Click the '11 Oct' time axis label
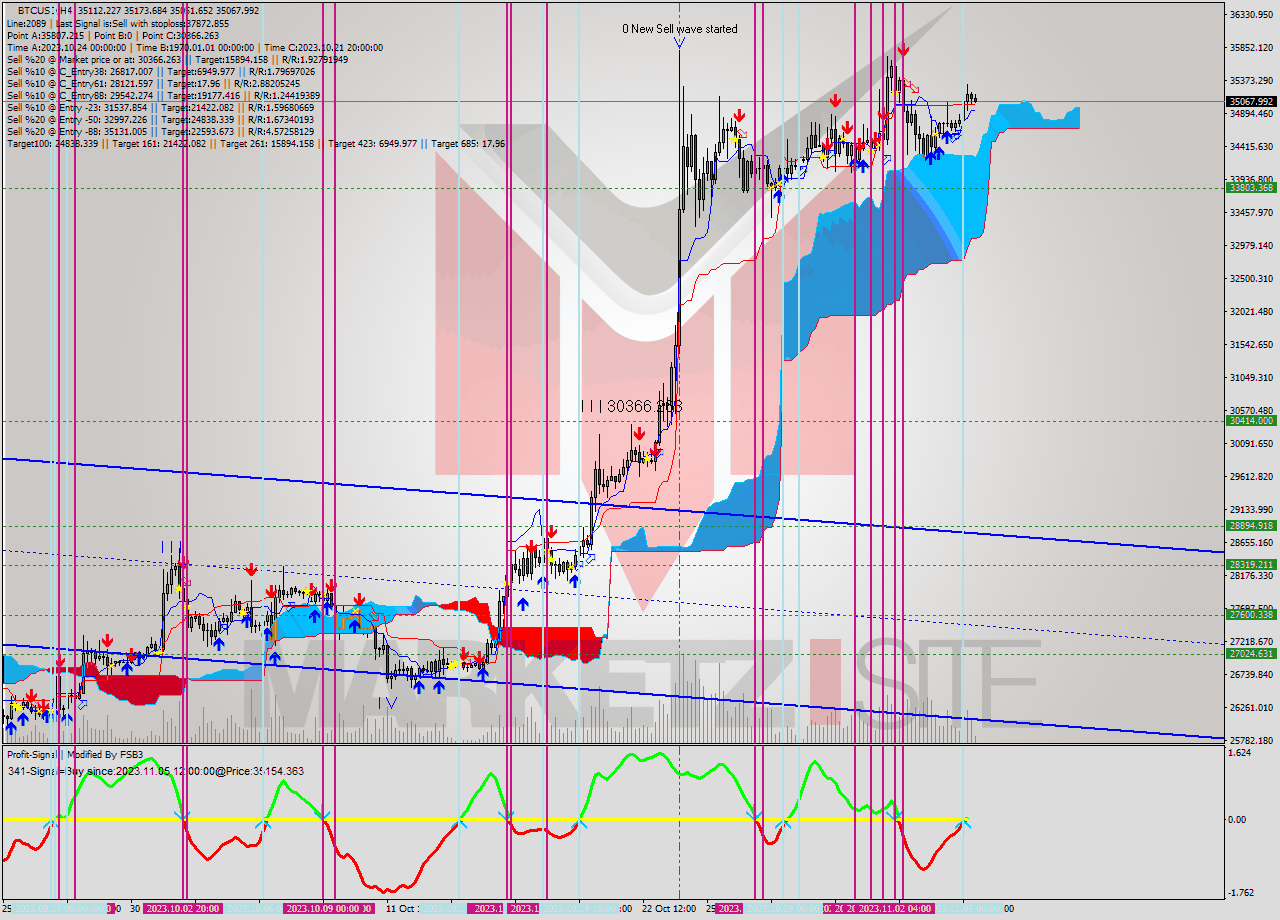The image size is (1280, 920). [401, 908]
